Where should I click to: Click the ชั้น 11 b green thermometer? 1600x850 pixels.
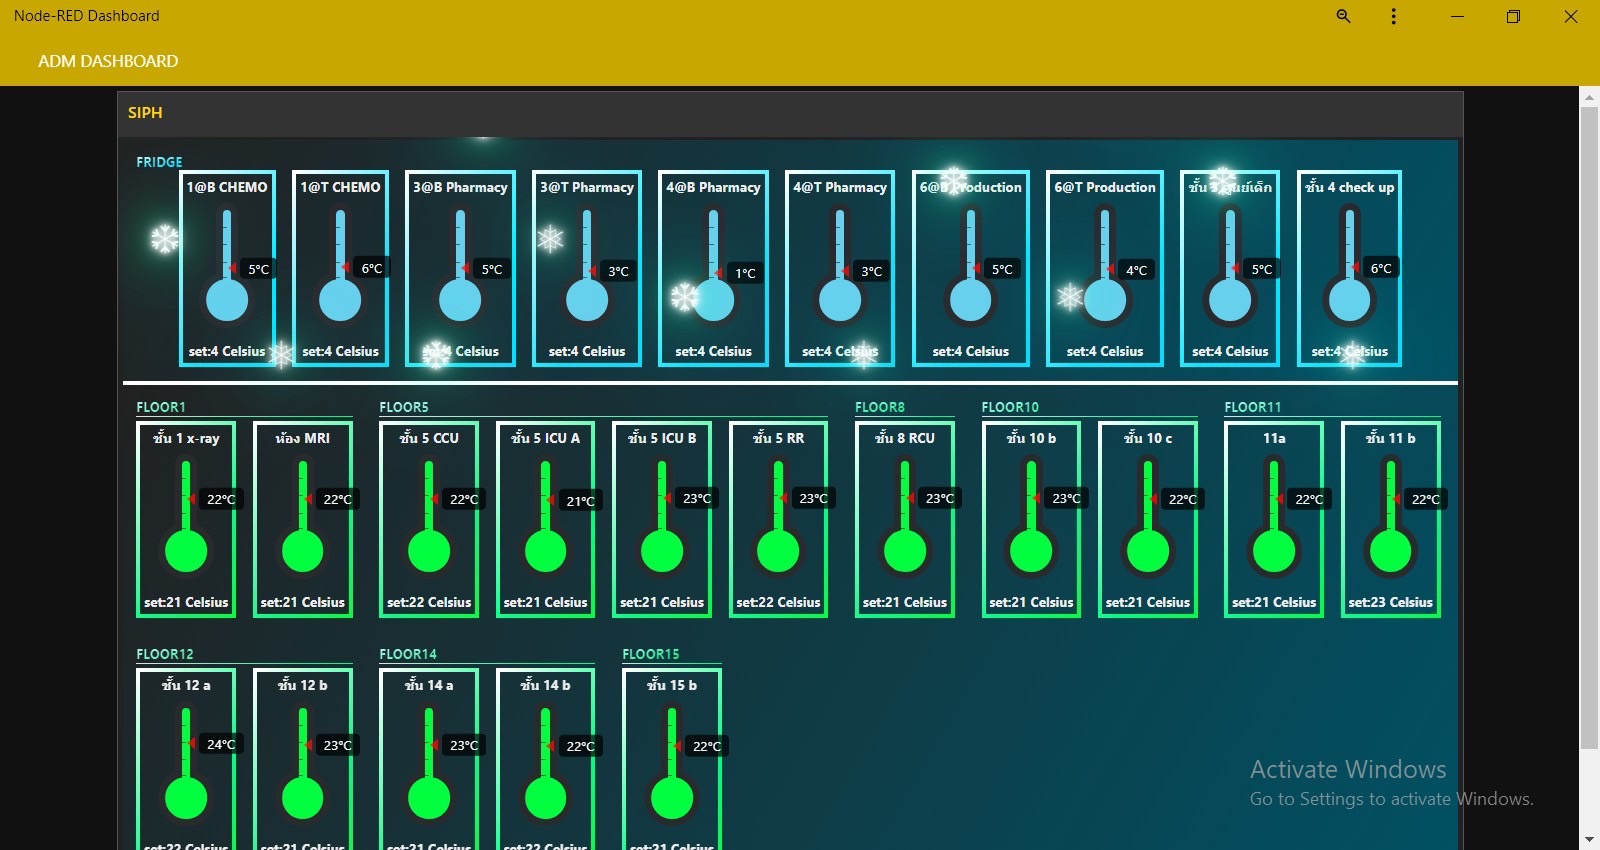(1390, 517)
